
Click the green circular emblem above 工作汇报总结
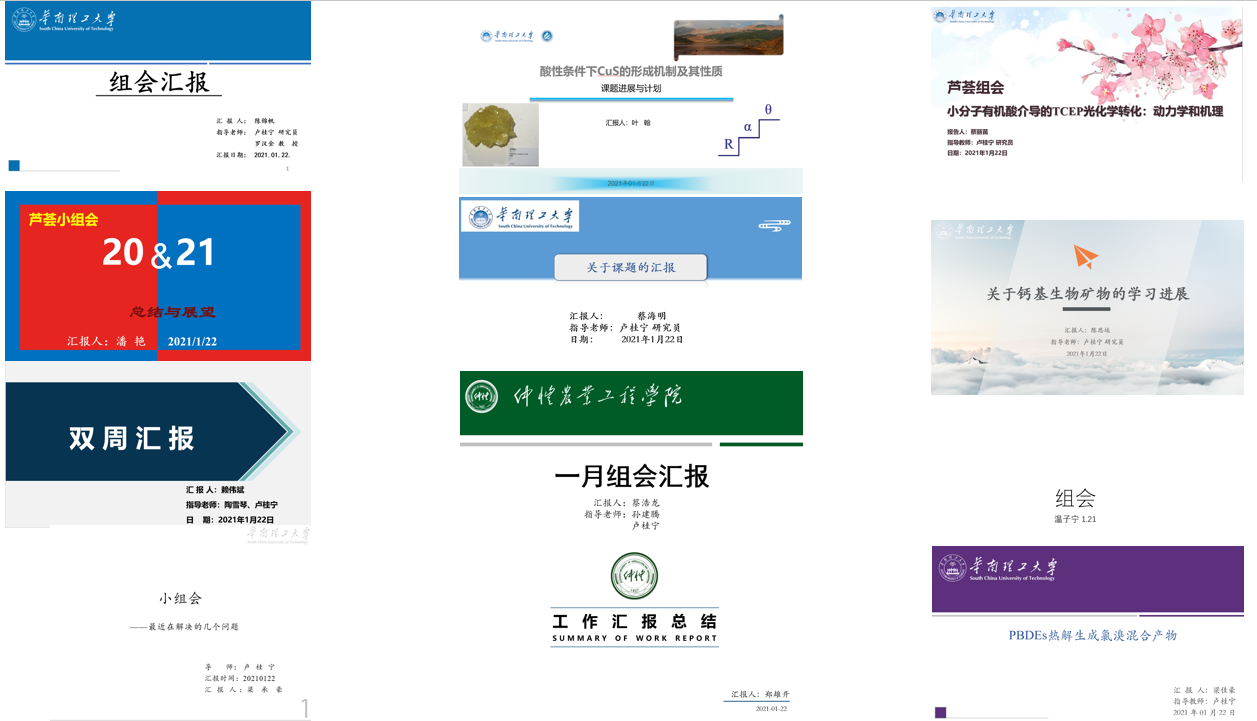pyautogui.click(x=634, y=577)
